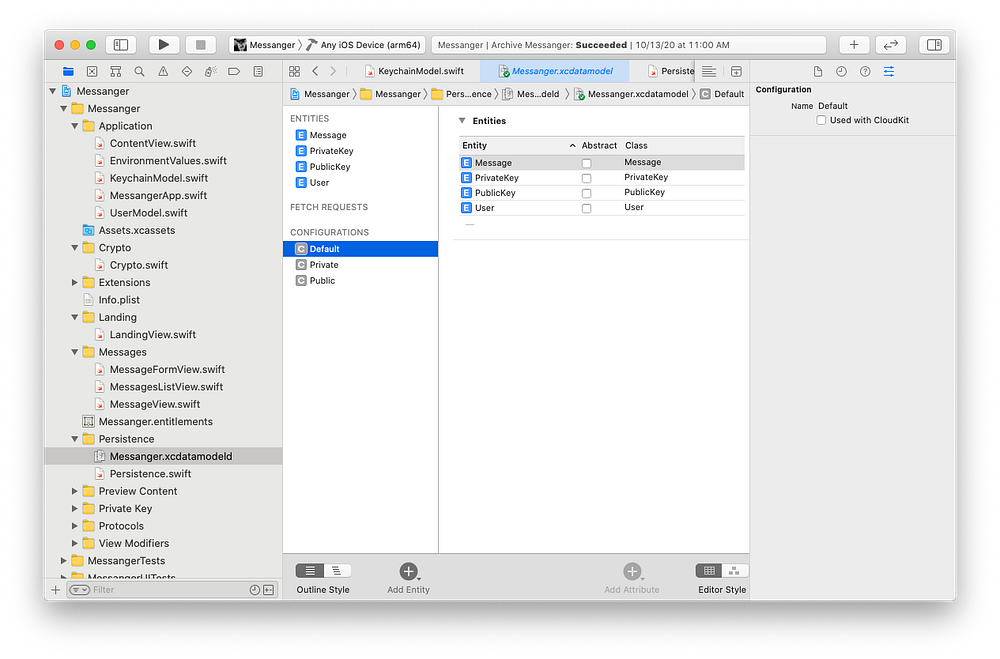Choose the Messanger scheme
Image resolution: width=1000 pixels, height=659 pixels.
point(265,45)
